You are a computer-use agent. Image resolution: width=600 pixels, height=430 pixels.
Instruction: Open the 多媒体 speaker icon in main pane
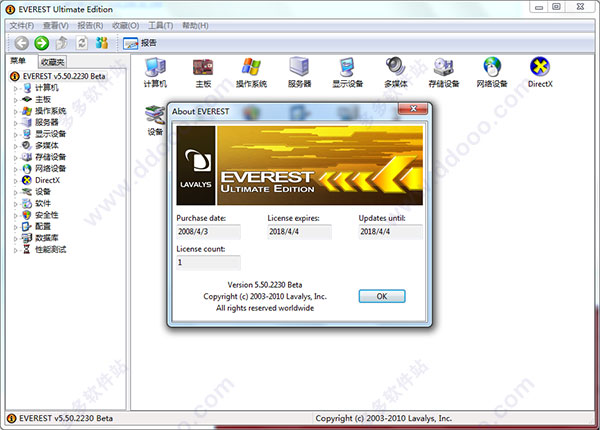point(396,72)
